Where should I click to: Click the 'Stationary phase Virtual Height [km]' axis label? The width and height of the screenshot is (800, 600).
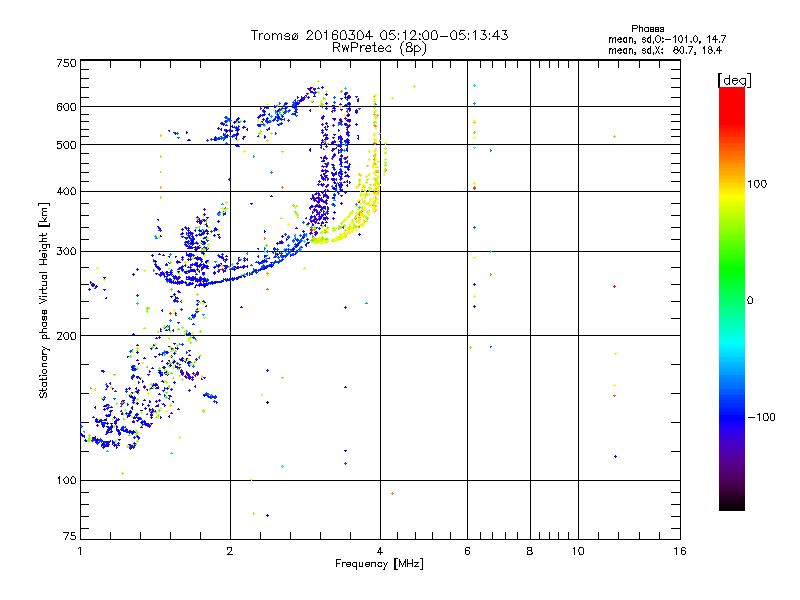pyautogui.click(x=44, y=300)
